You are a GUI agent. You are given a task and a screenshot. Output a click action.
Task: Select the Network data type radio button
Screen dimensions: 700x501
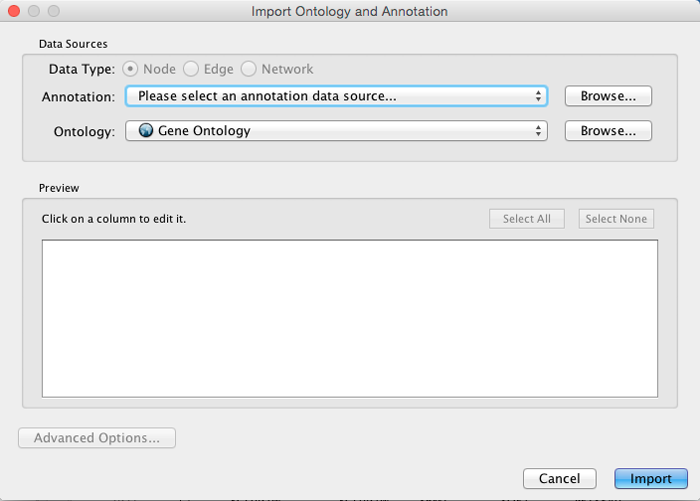tap(249, 69)
